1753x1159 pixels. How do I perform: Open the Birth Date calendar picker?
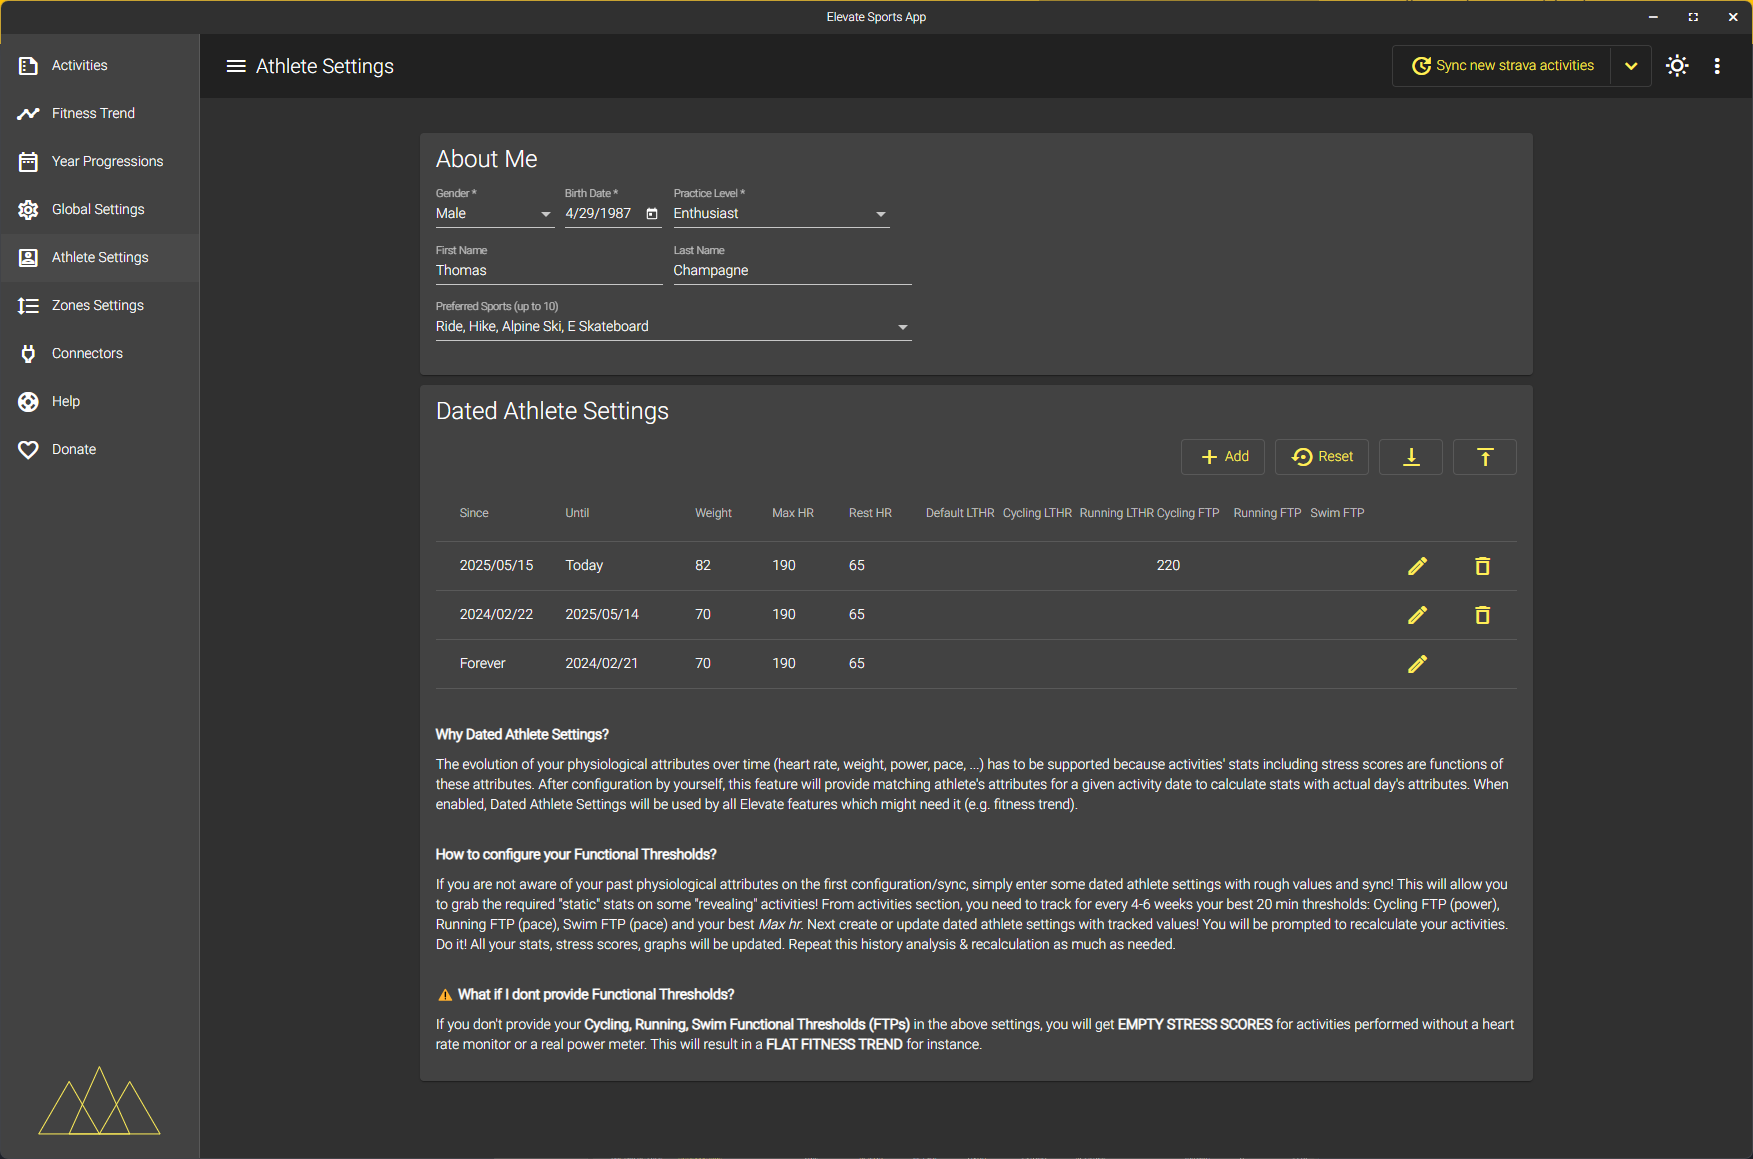point(652,213)
